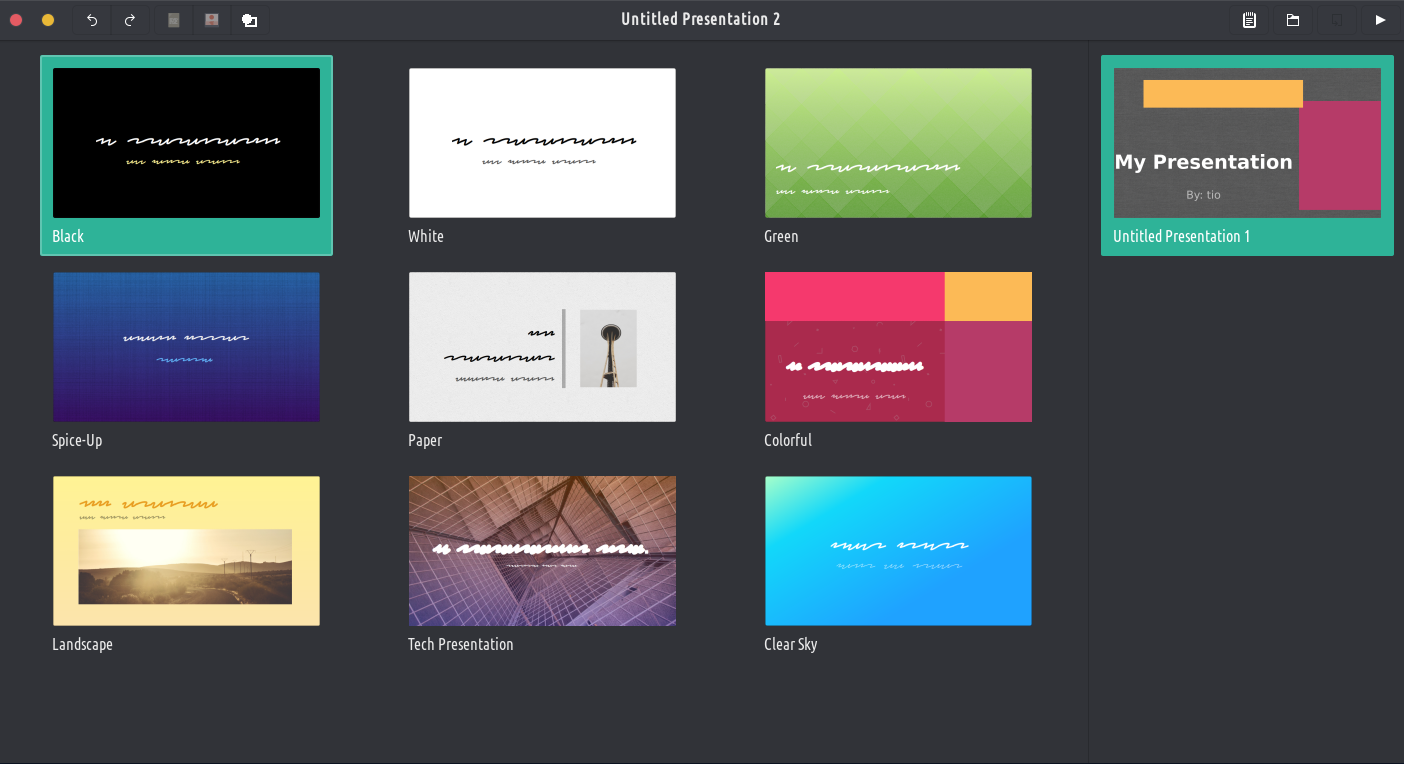Select the Spice-Up template
The image size is (1404, 764).
(186, 347)
